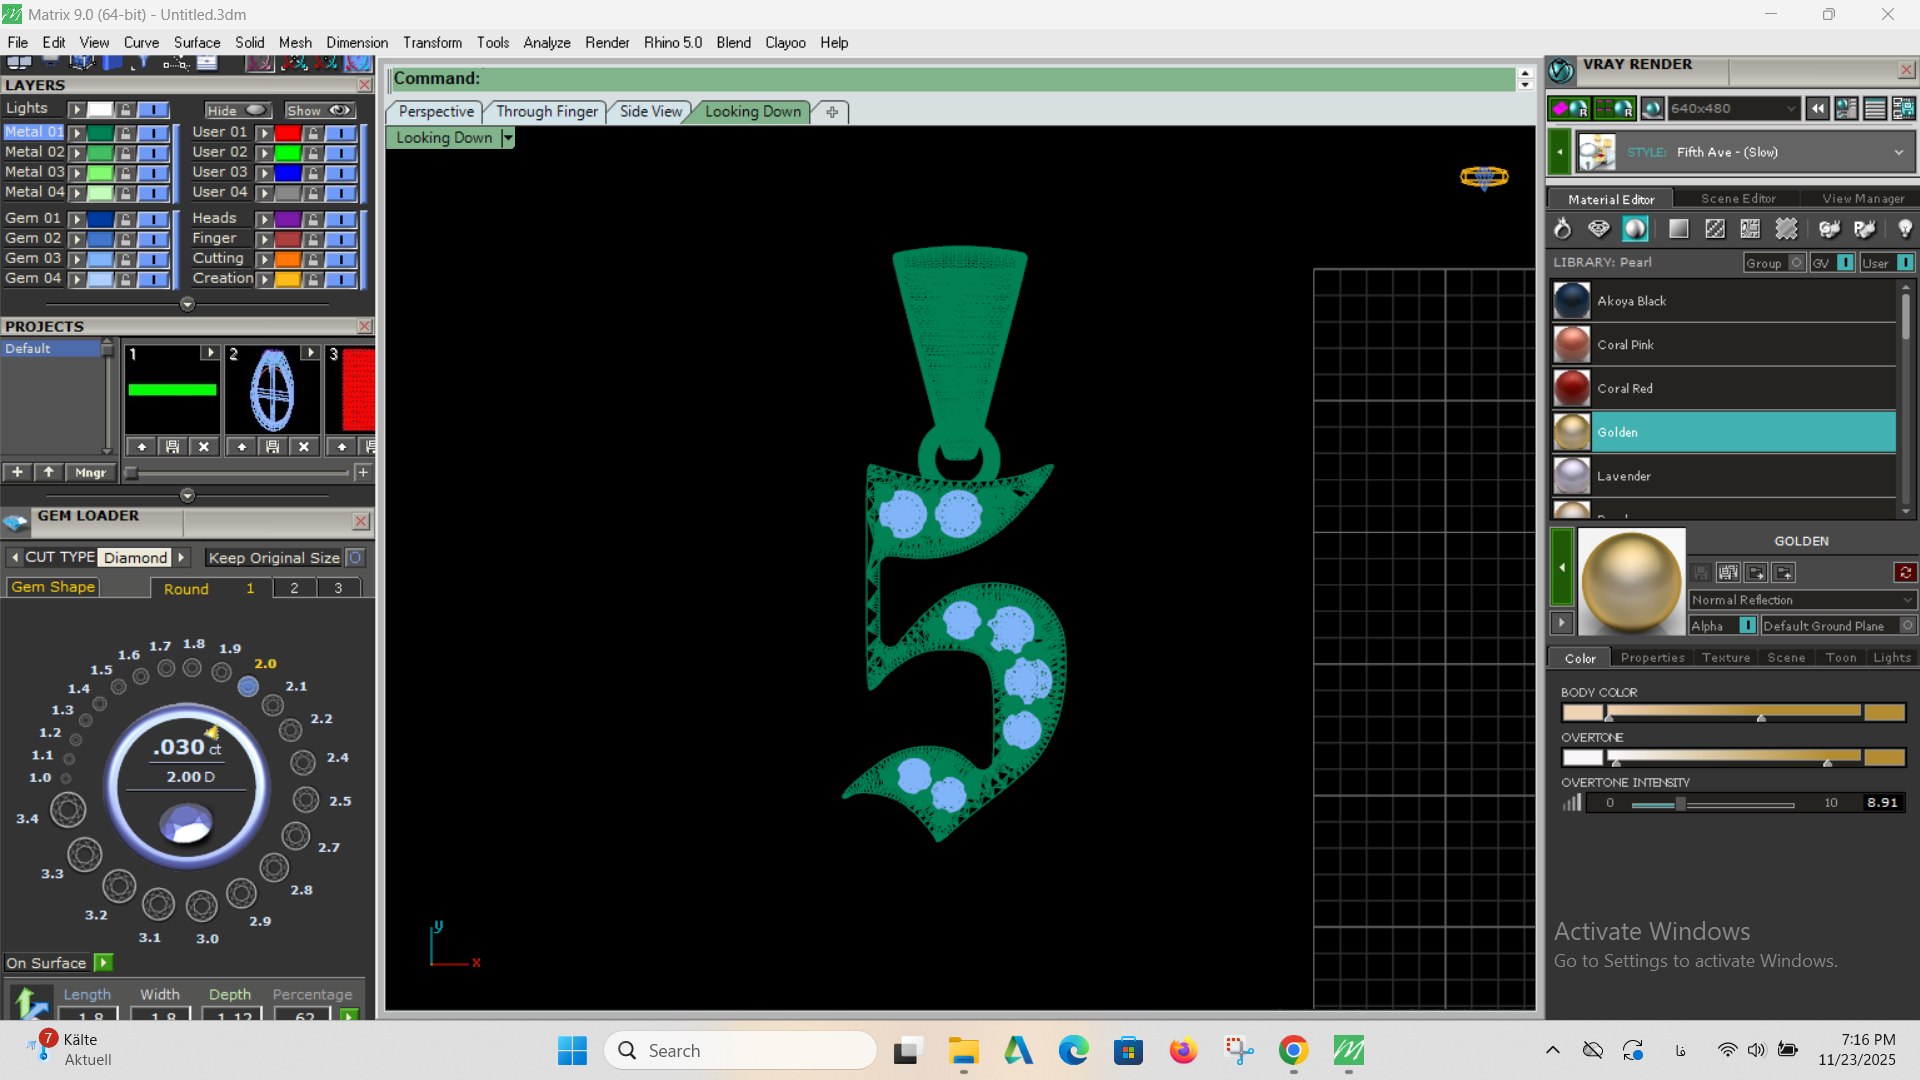The width and height of the screenshot is (1920, 1080).
Task: Expand Cutting layer options arrow
Action: (x=264, y=258)
